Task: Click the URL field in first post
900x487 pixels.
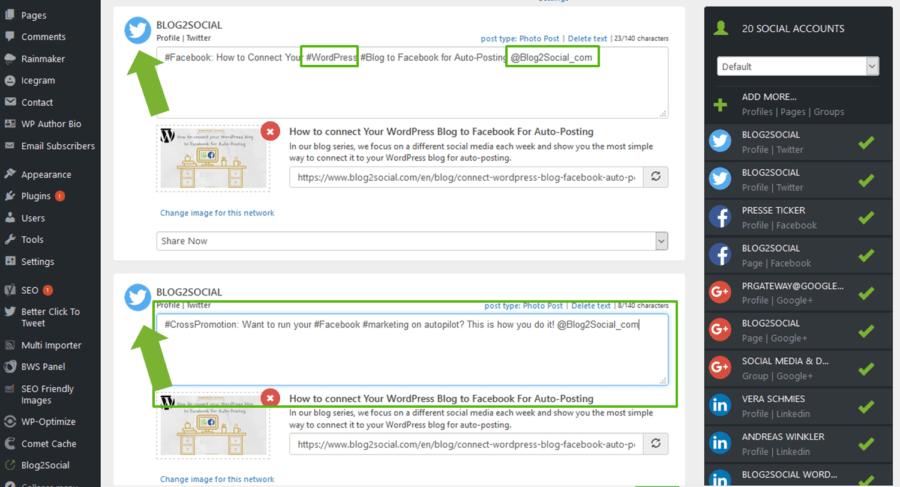Action: tap(466, 177)
